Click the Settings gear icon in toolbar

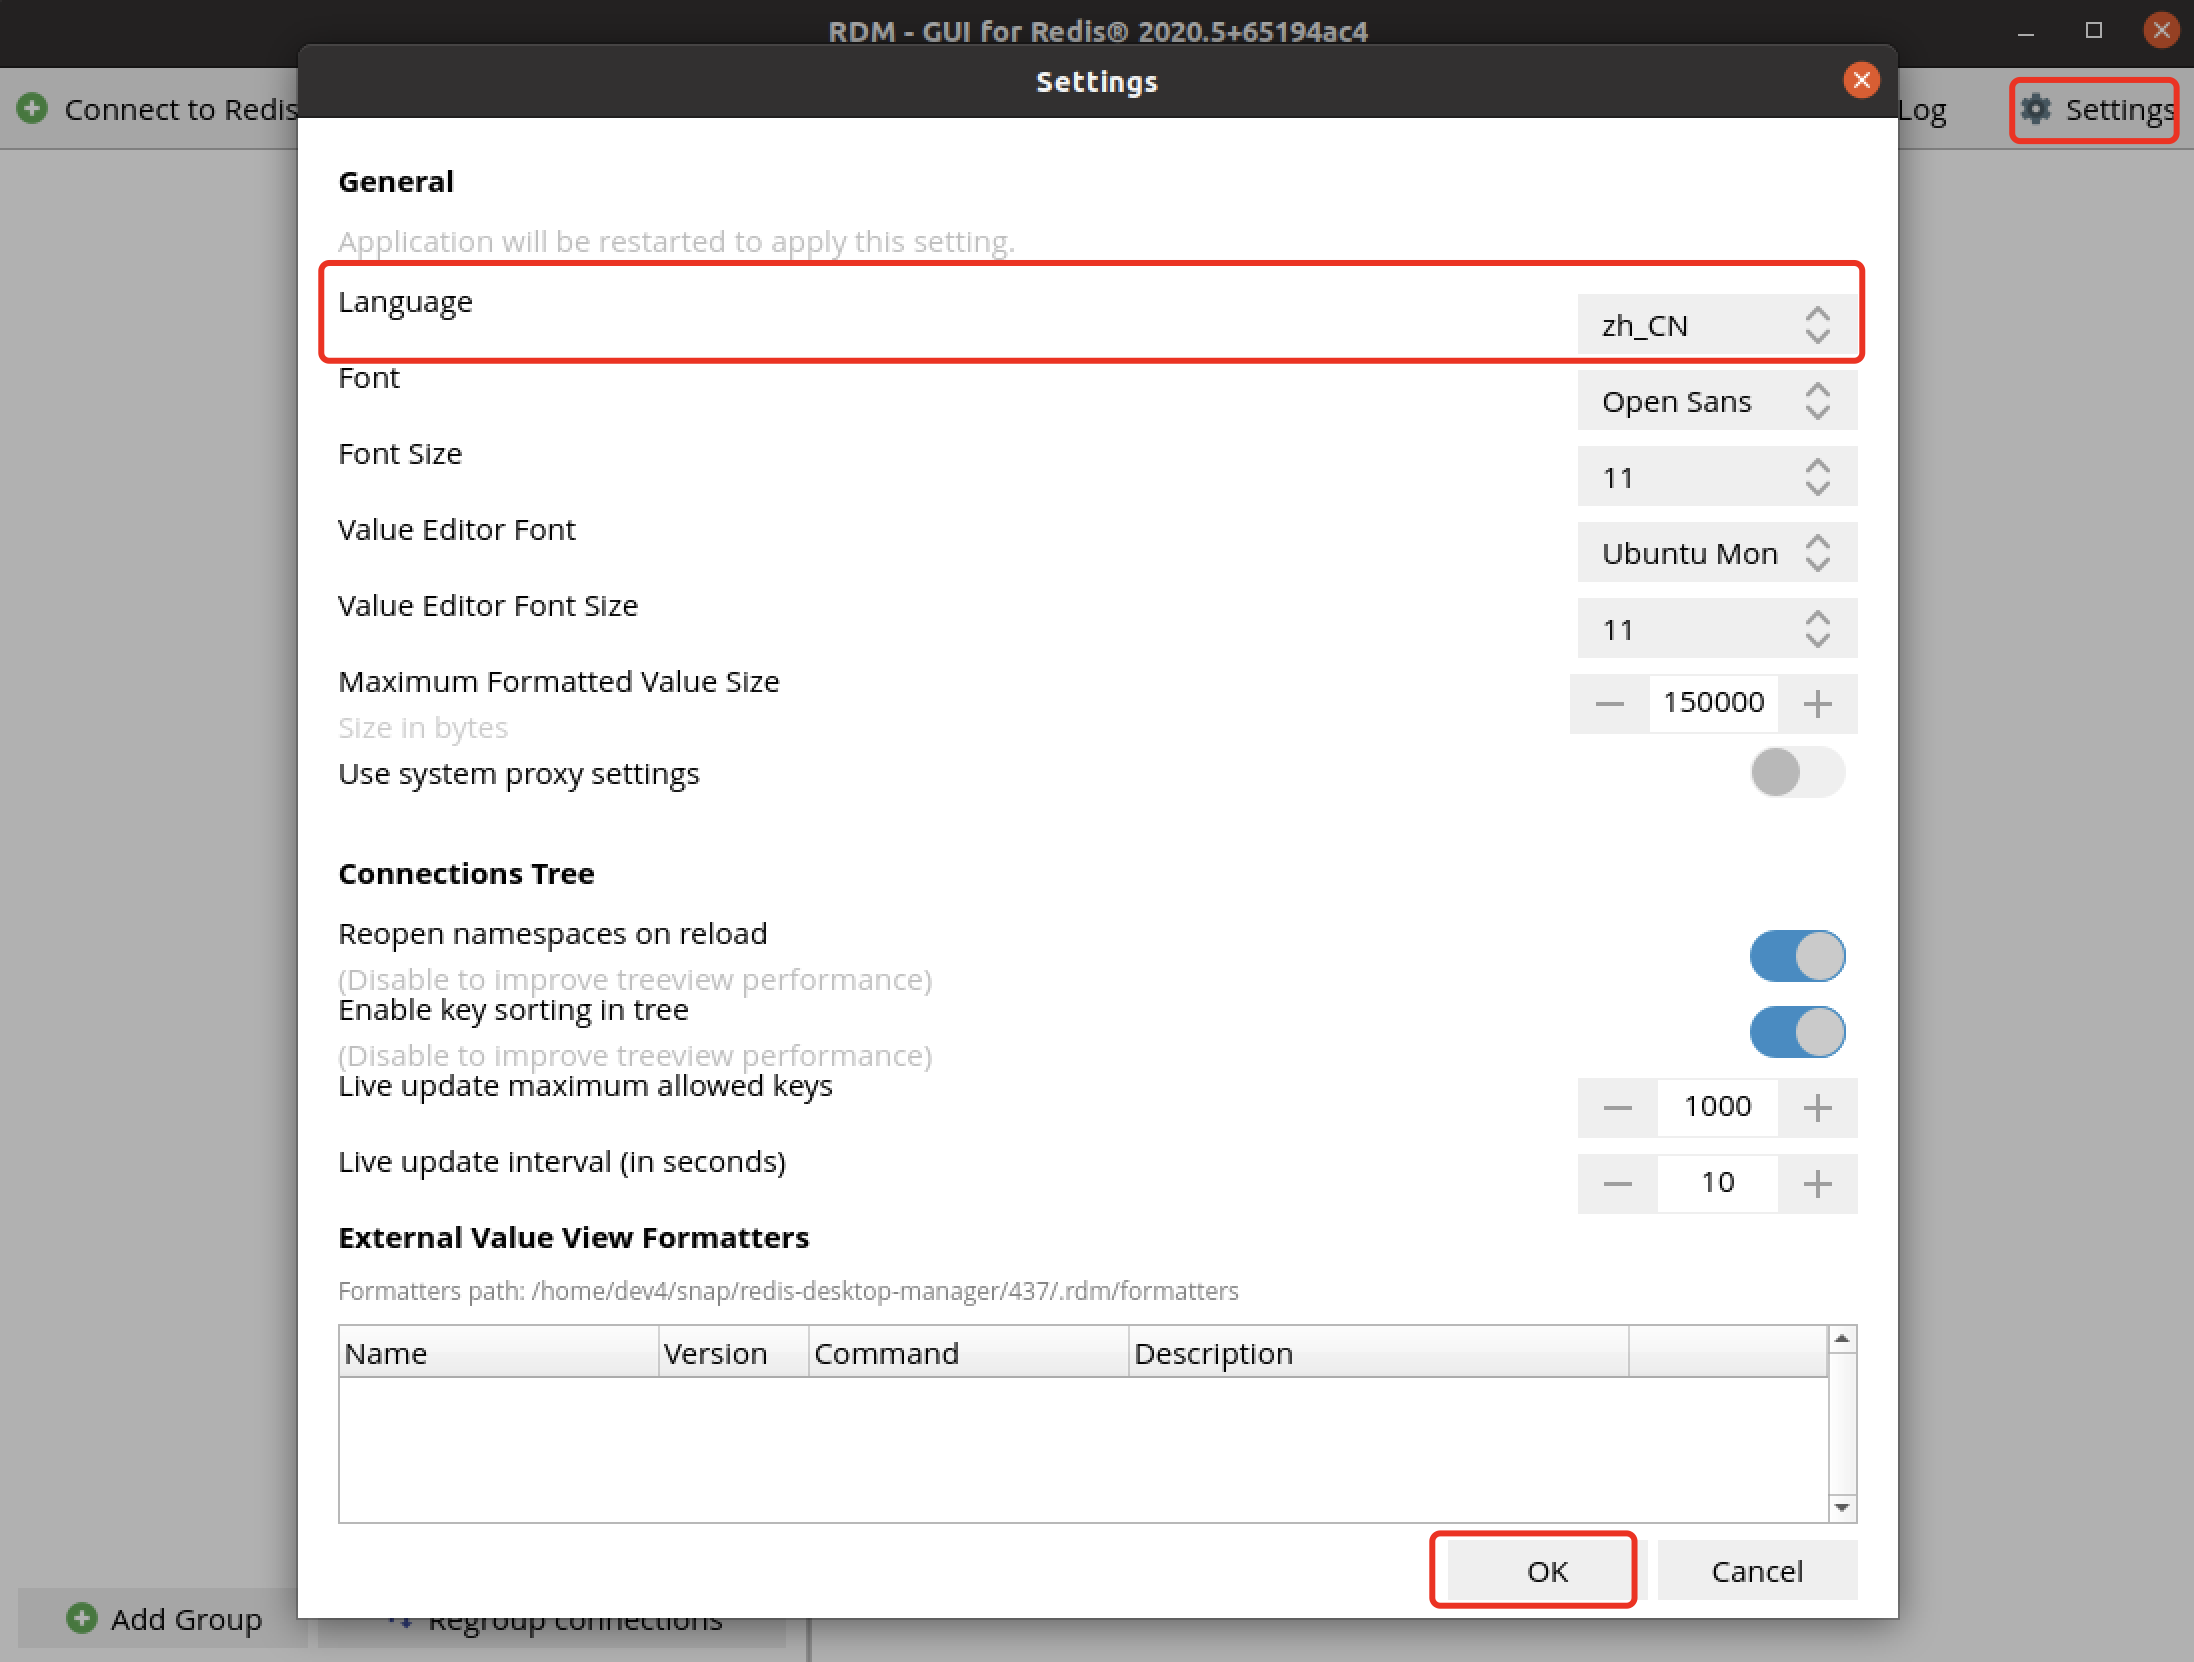point(2036,109)
